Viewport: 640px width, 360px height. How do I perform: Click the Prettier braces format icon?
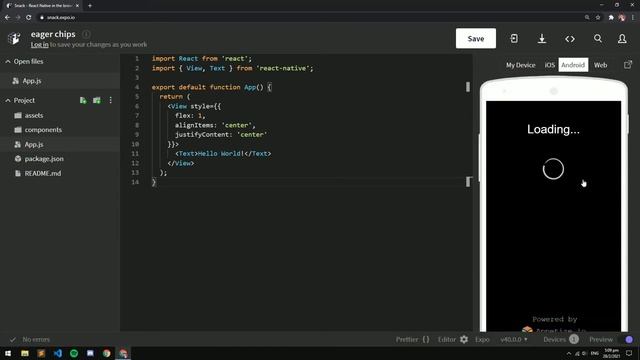426,339
